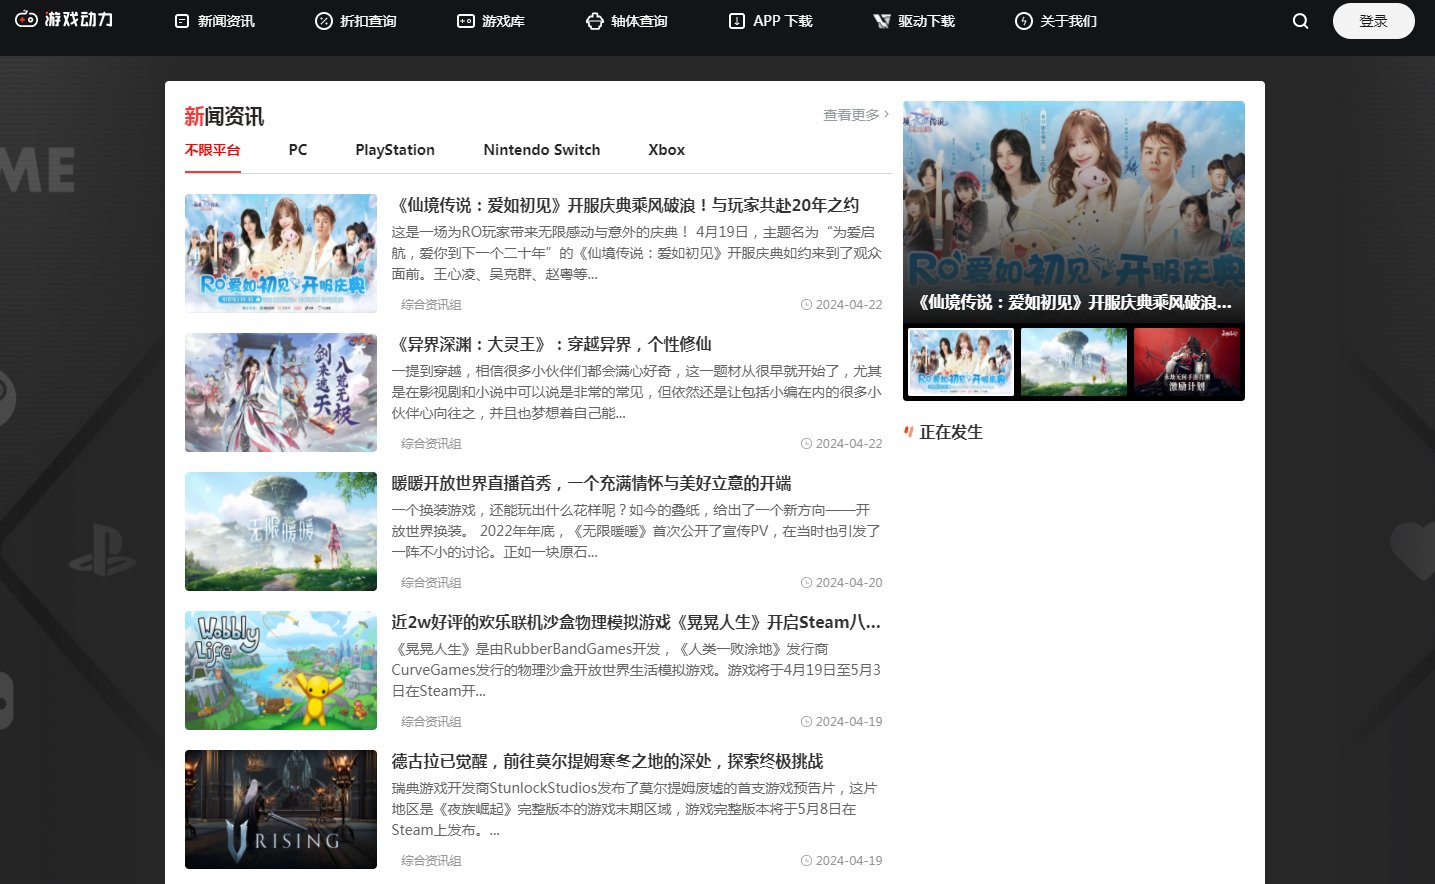
Task: Click the 游戏动力 site logo
Action: pyautogui.click(x=64, y=19)
